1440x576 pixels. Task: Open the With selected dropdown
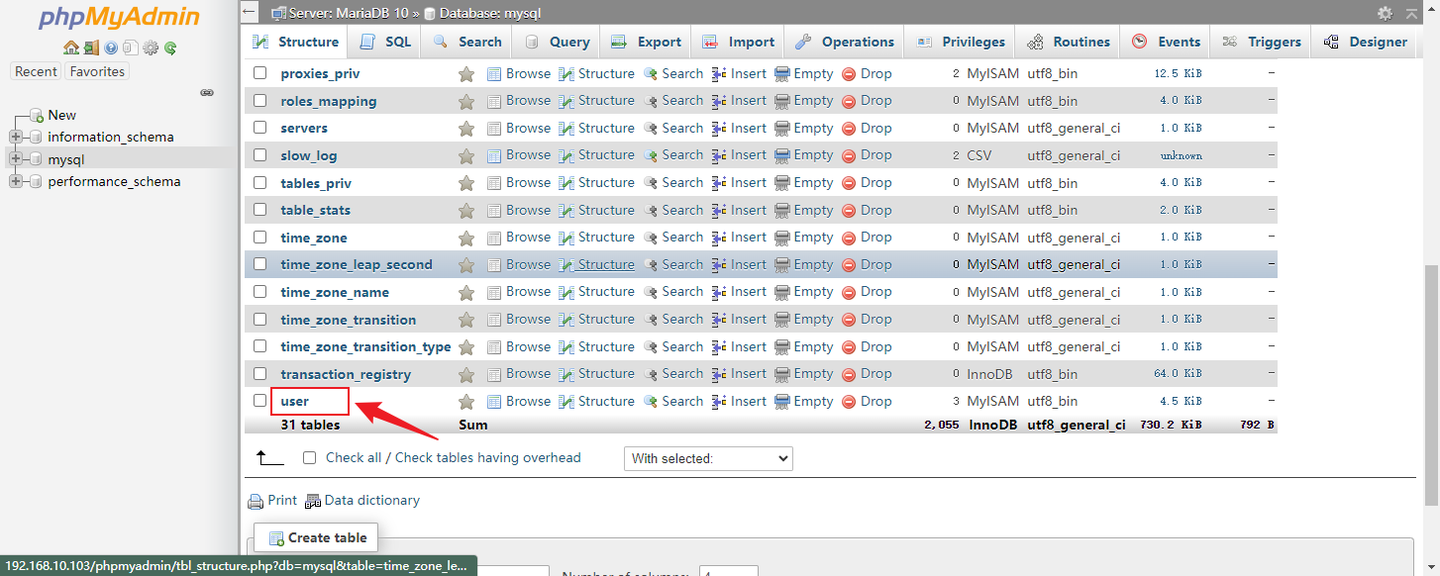pyautogui.click(x=708, y=458)
